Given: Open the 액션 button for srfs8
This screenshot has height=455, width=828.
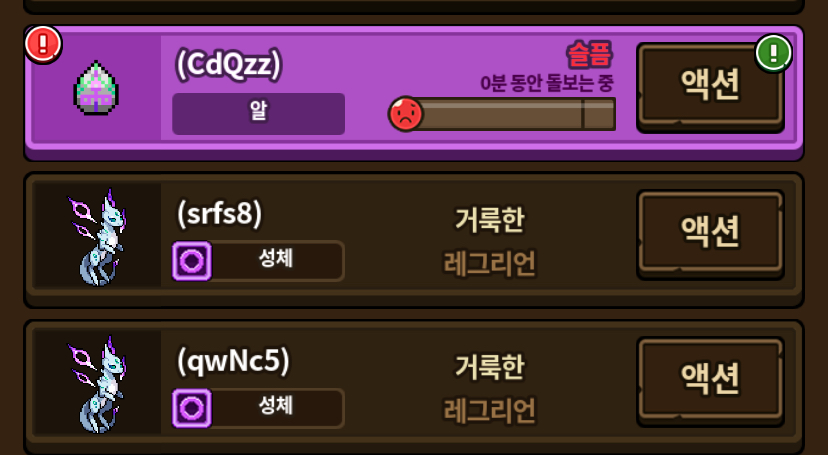Looking at the screenshot, I should pyautogui.click(x=710, y=232).
